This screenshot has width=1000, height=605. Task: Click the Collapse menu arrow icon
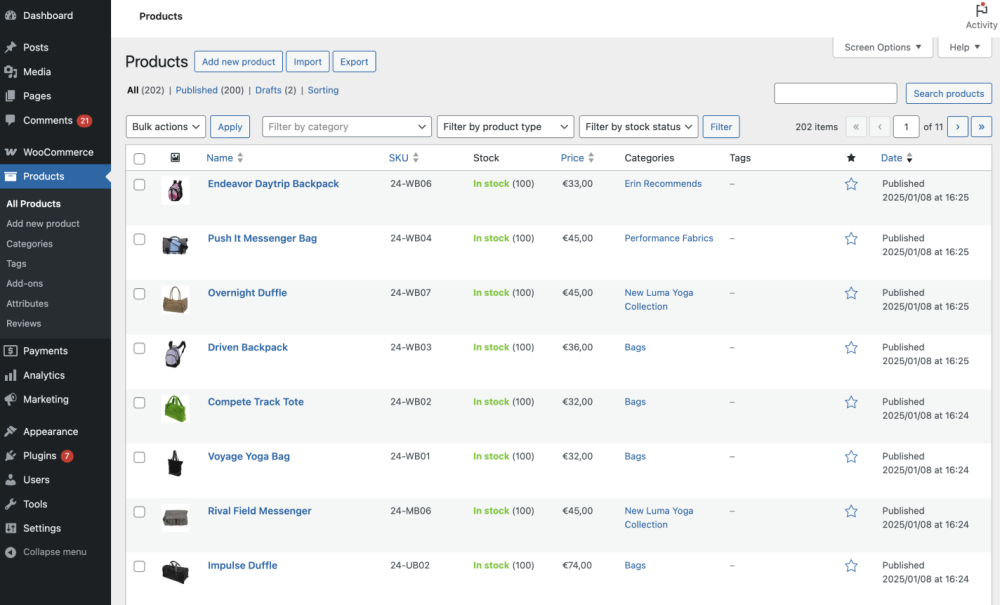pos(10,552)
